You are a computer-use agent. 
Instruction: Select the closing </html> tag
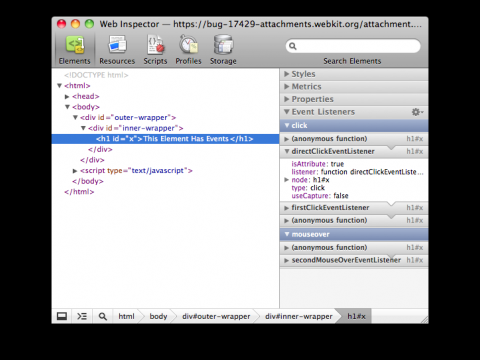[79, 192]
